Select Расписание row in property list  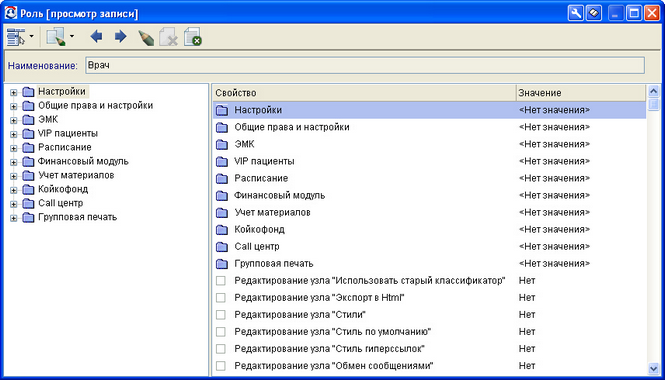pyautogui.click(x=429, y=178)
